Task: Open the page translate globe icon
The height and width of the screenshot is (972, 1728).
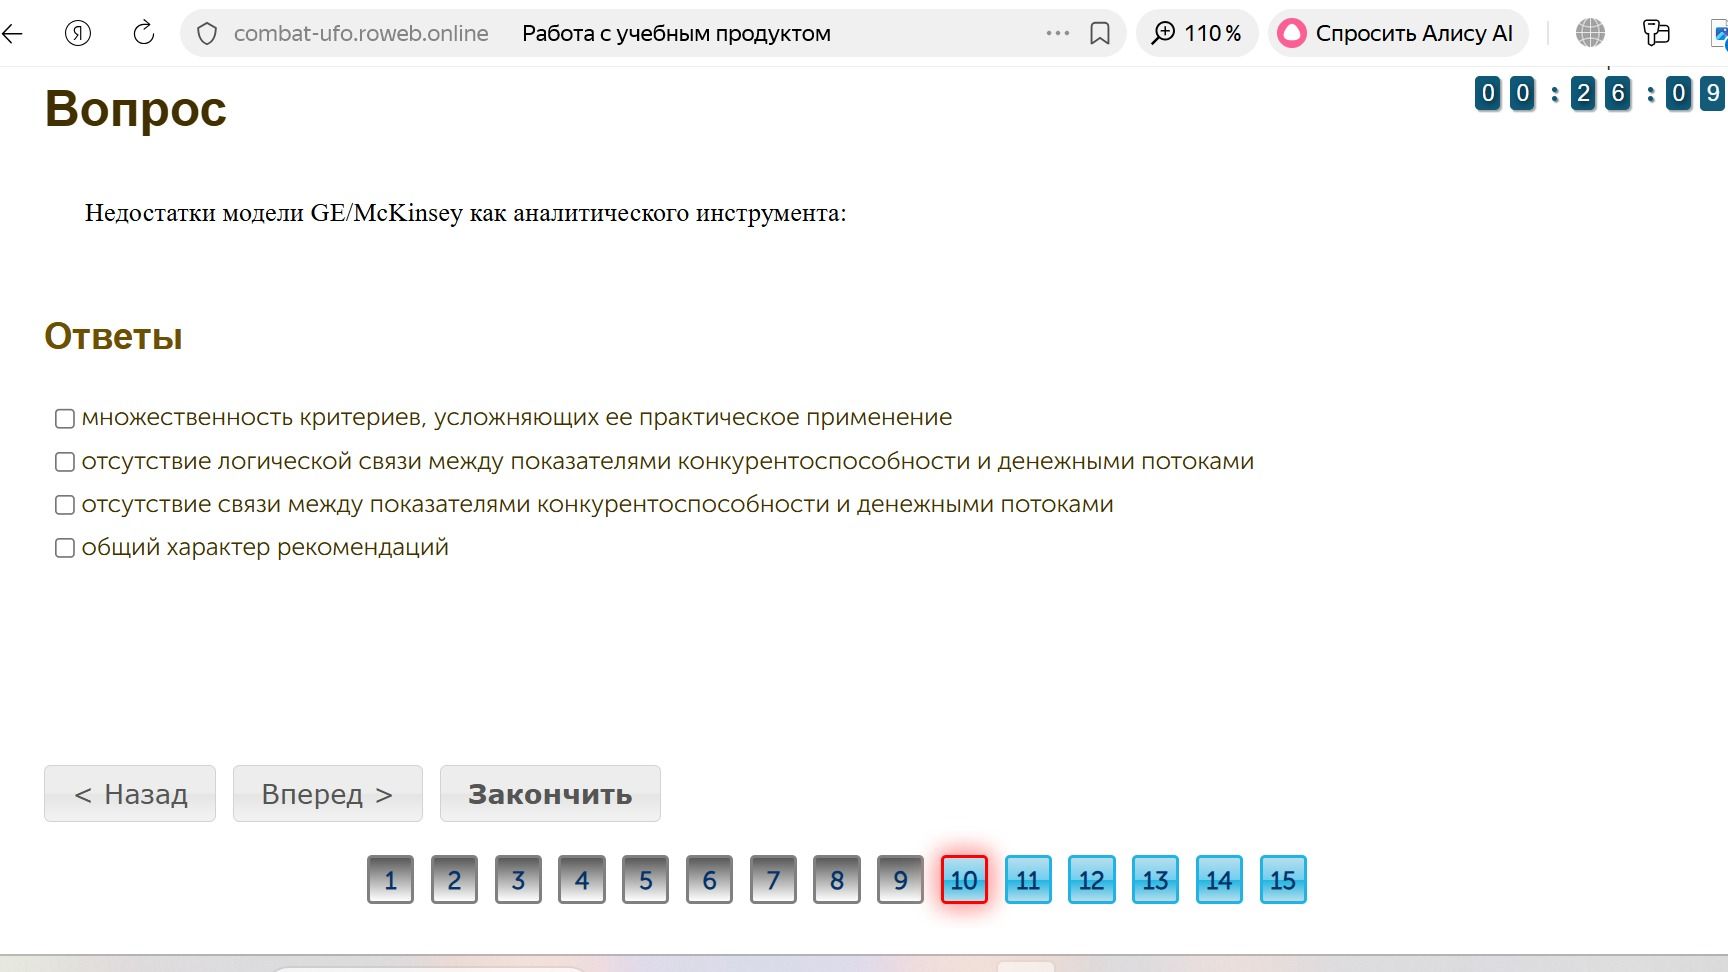Action: click(x=1590, y=33)
